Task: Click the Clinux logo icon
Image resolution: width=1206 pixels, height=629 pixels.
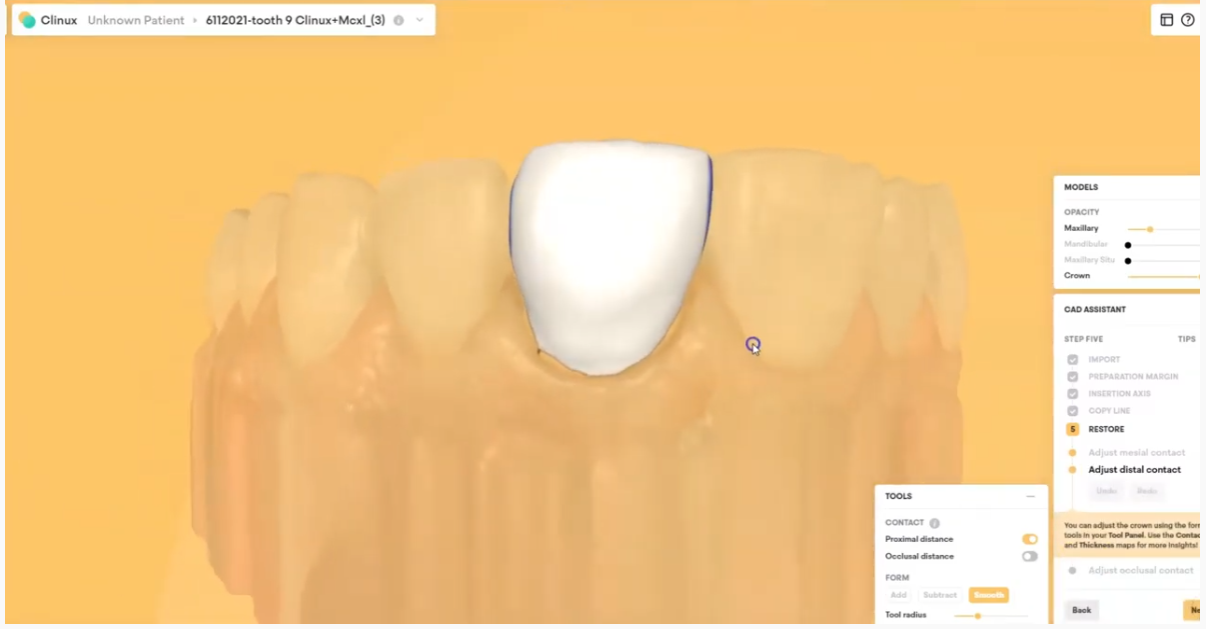Action: [27, 20]
